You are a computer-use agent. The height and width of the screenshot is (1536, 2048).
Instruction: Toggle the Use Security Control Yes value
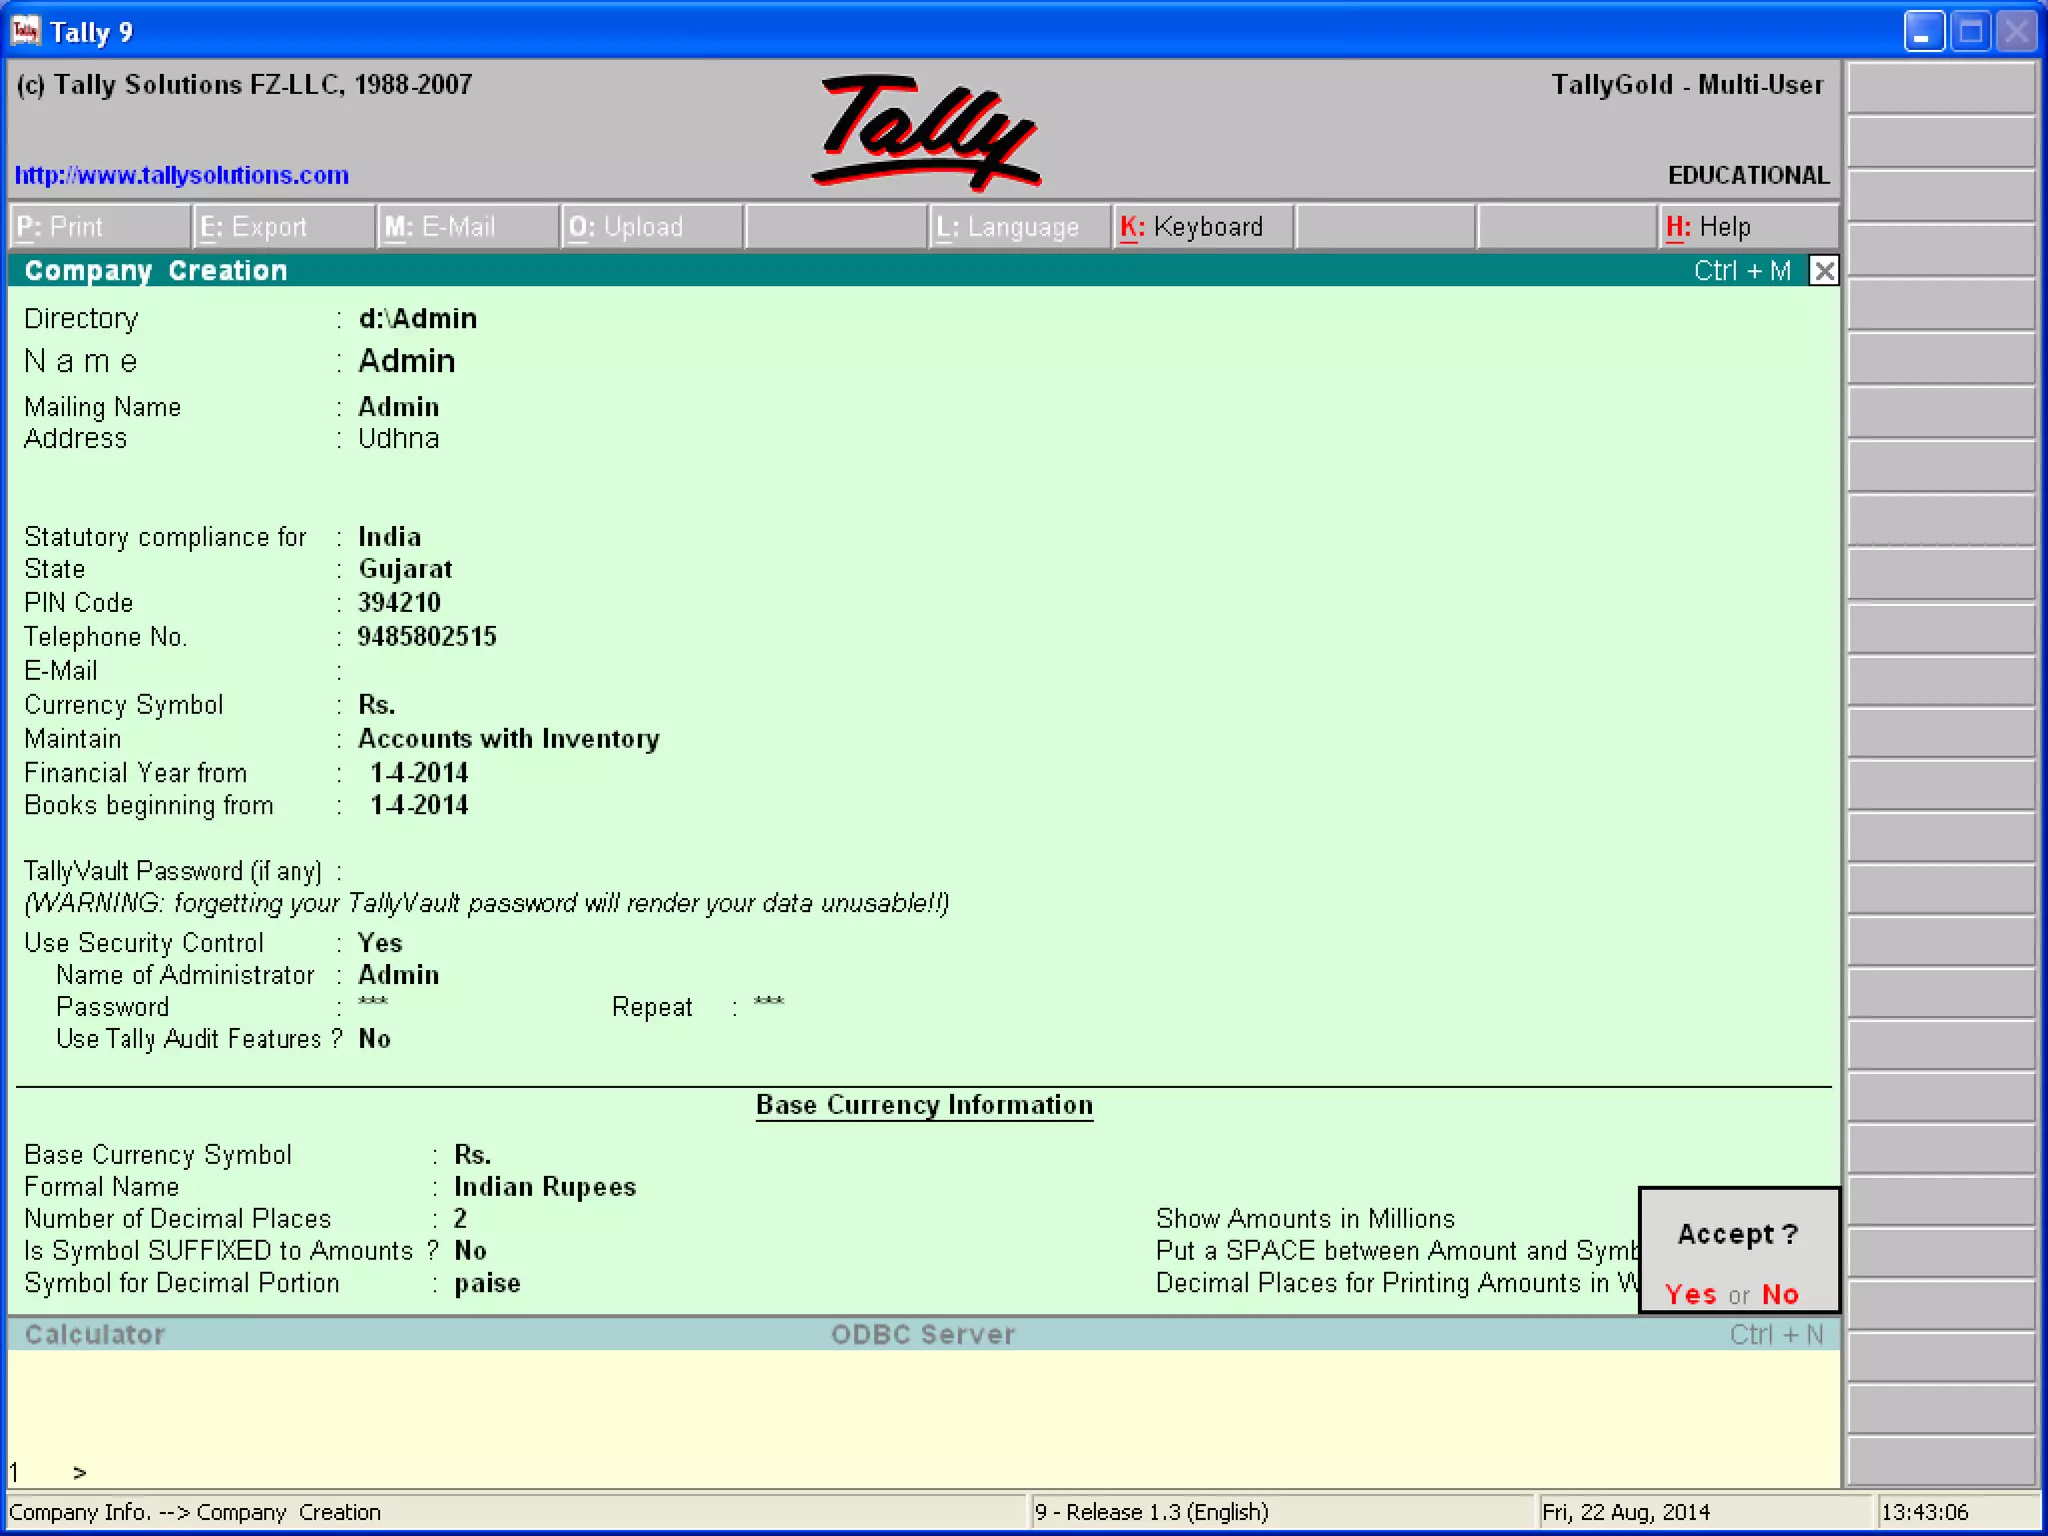click(380, 943)
